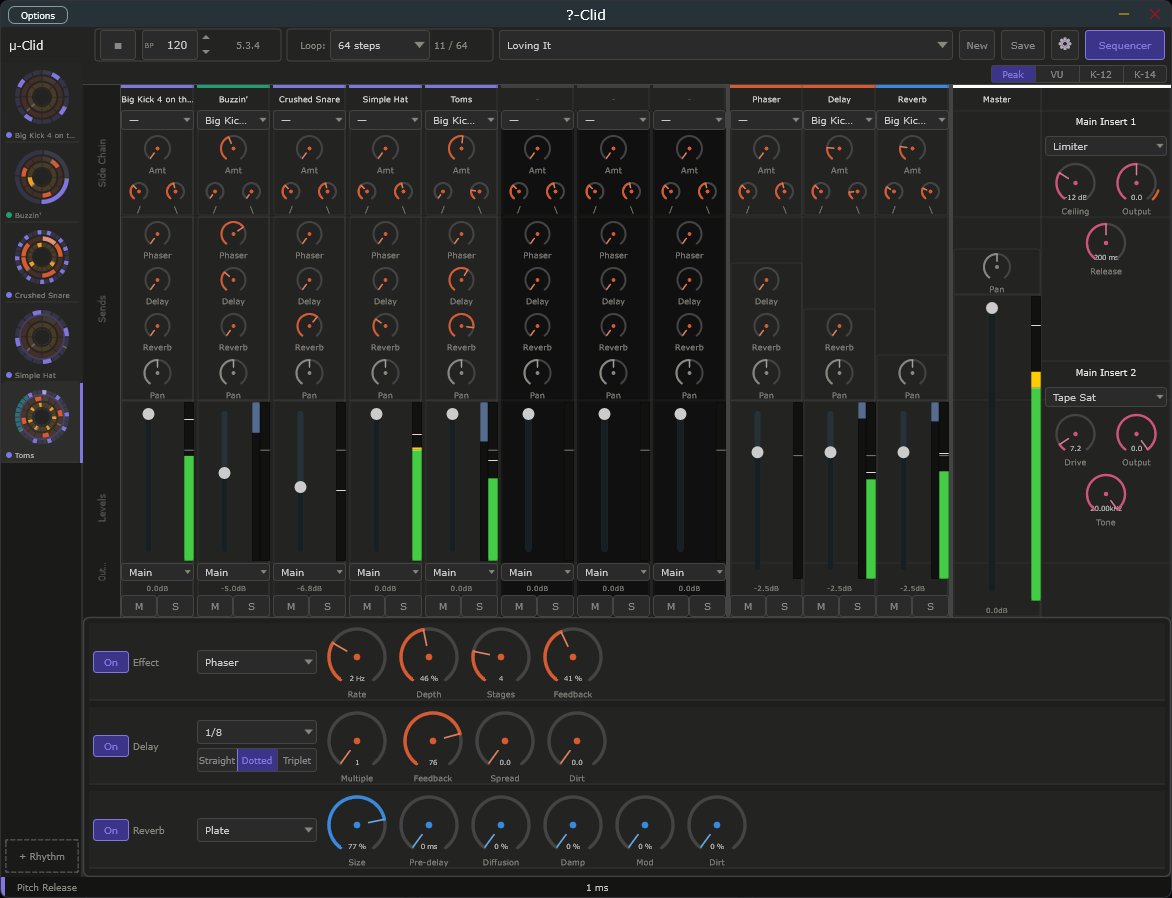Select Triplet delay timing
Viewport: 1172px width, 898px height.
[x=297, y=760]
